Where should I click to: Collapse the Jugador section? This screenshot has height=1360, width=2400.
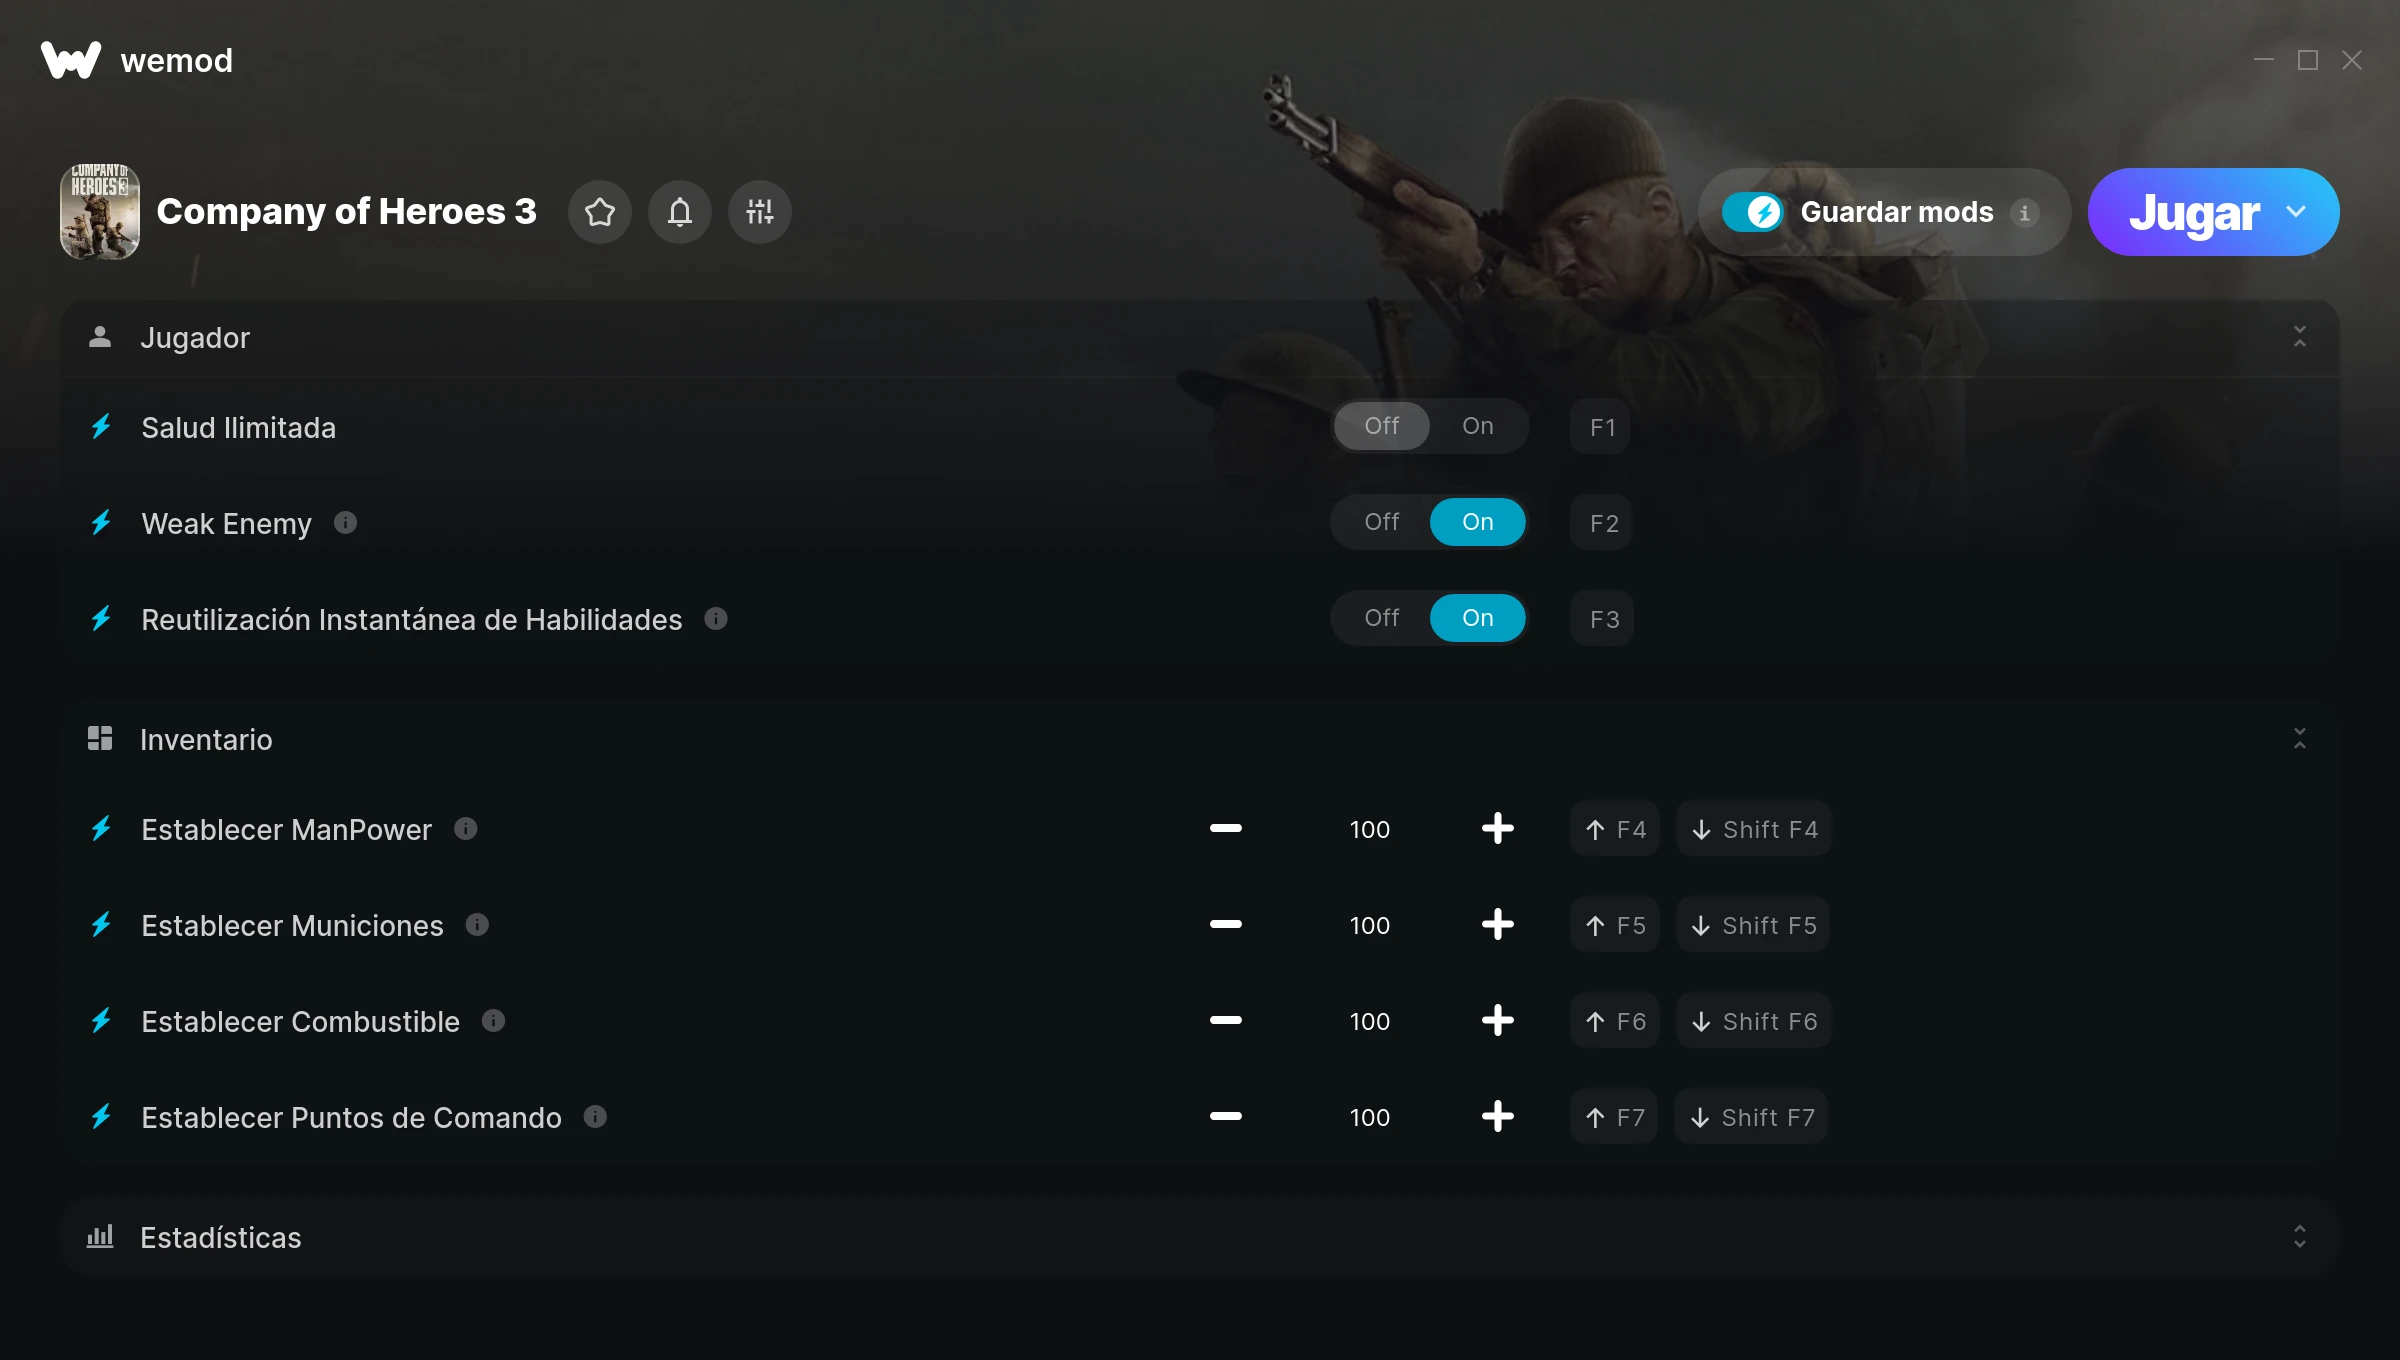[x=2299, y=337]
